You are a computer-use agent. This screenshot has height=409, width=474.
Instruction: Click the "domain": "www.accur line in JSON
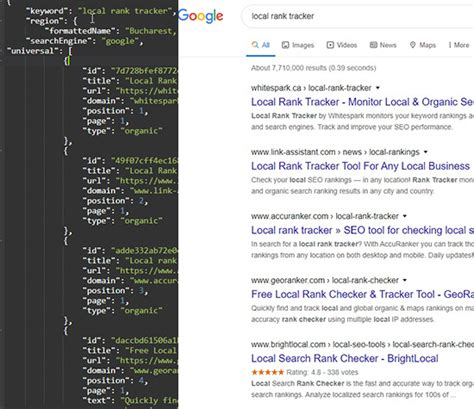click(x=130, y=281)
